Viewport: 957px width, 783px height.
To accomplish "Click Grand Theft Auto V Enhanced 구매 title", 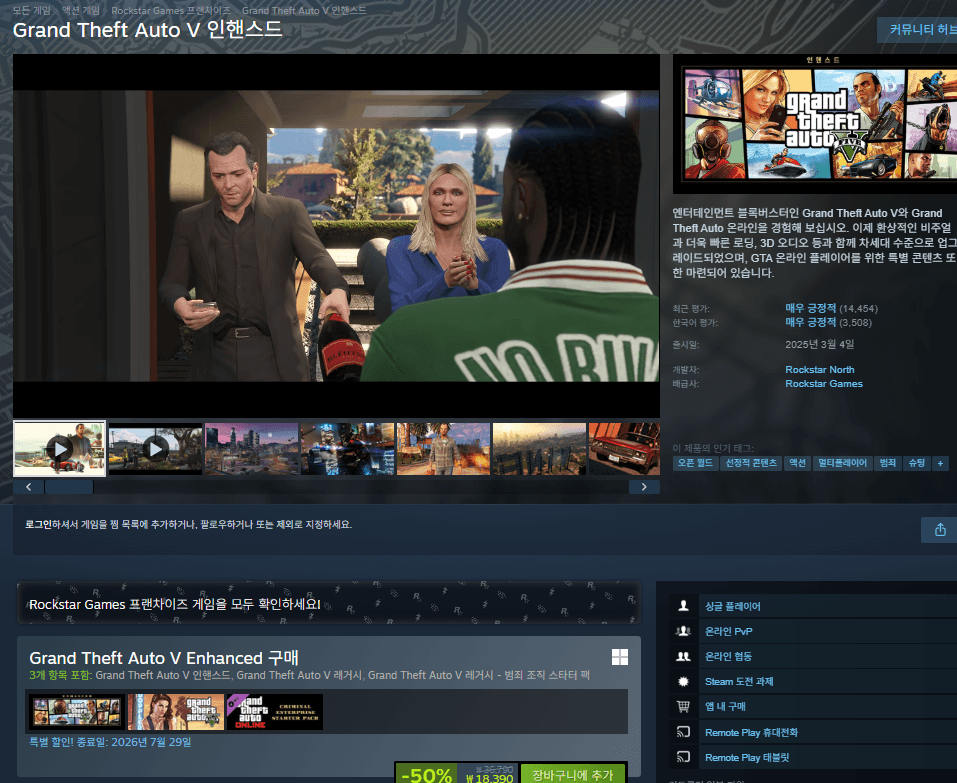I will click(164, 658).
